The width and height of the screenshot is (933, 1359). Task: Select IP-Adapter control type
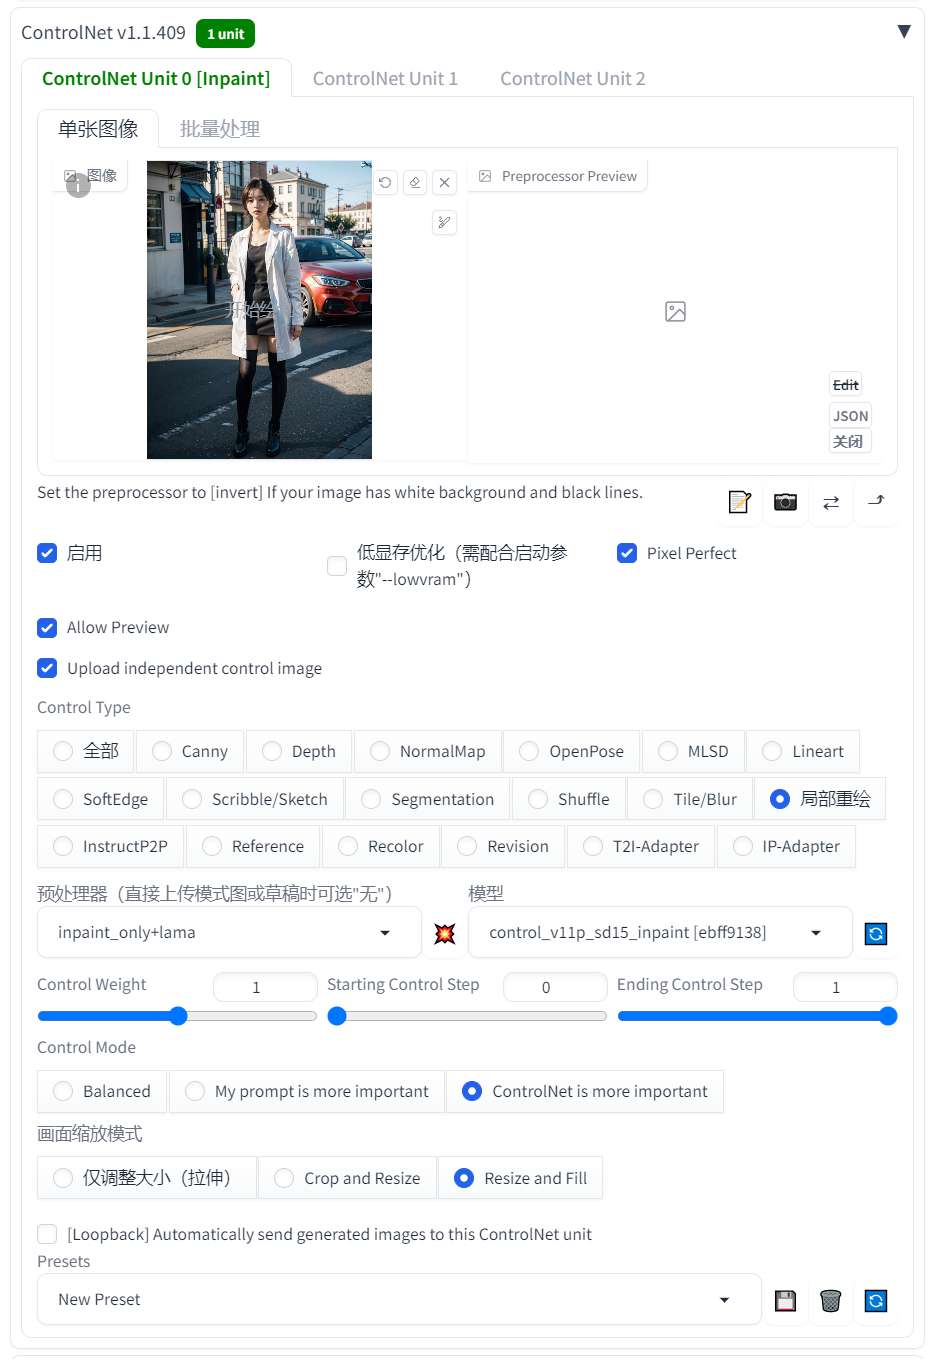click(786, 846)
